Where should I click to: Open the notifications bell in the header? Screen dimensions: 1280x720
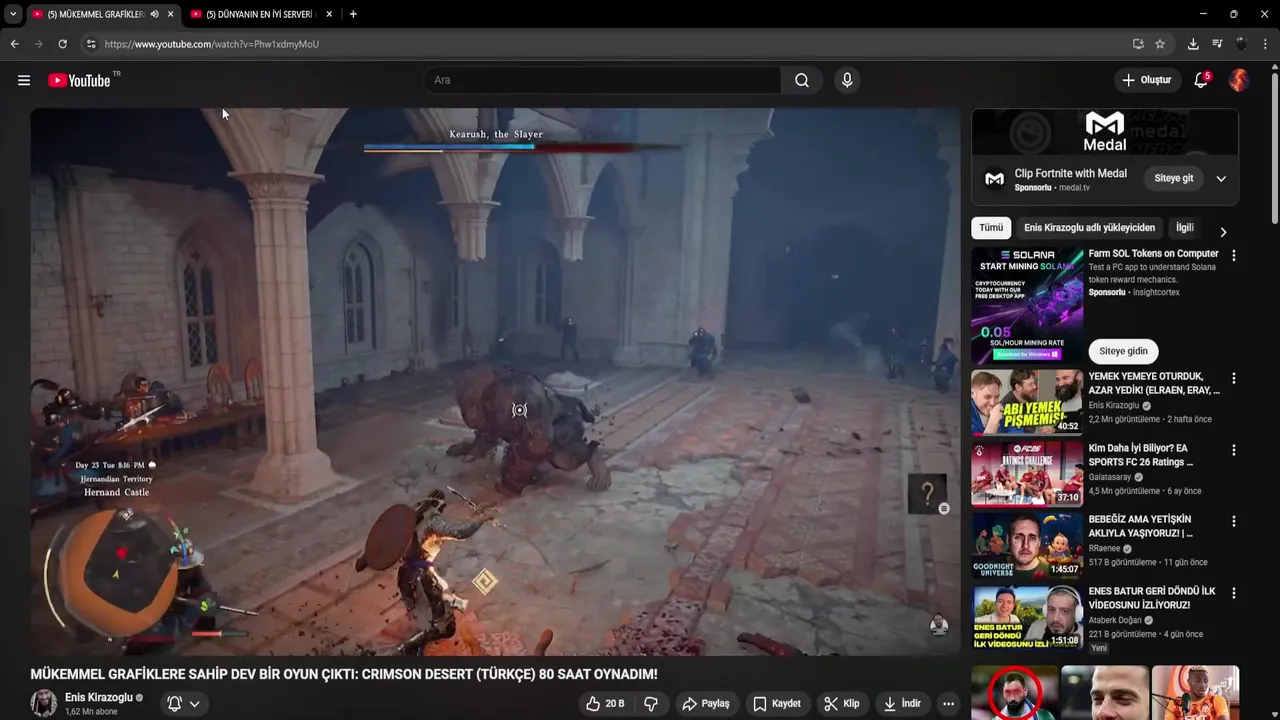1201,80
